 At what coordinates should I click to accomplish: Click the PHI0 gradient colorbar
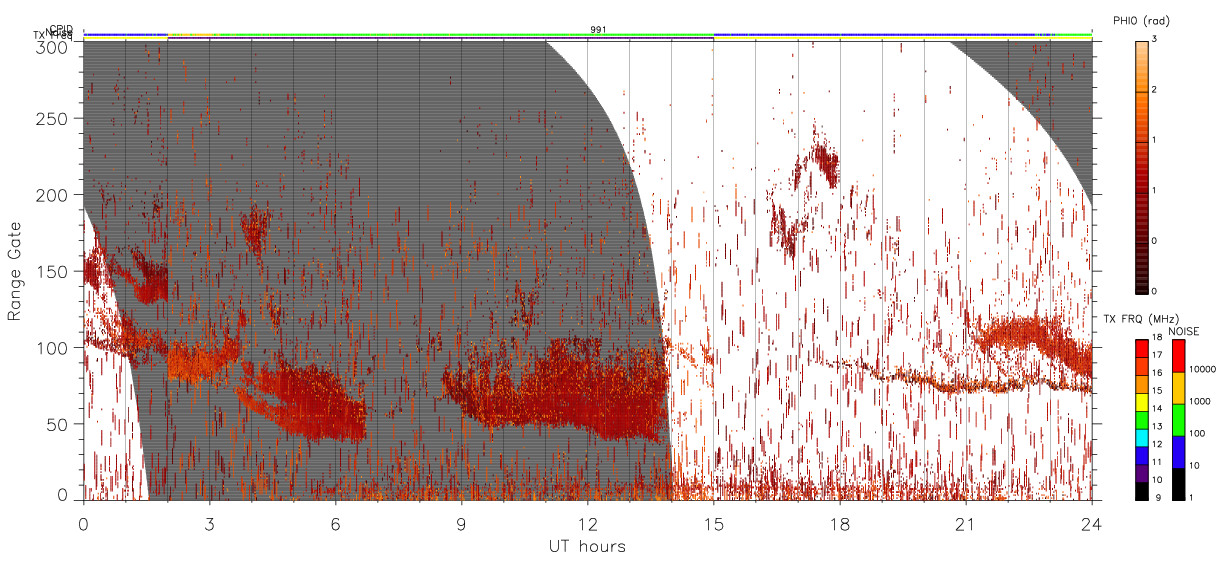[1142, 167]
